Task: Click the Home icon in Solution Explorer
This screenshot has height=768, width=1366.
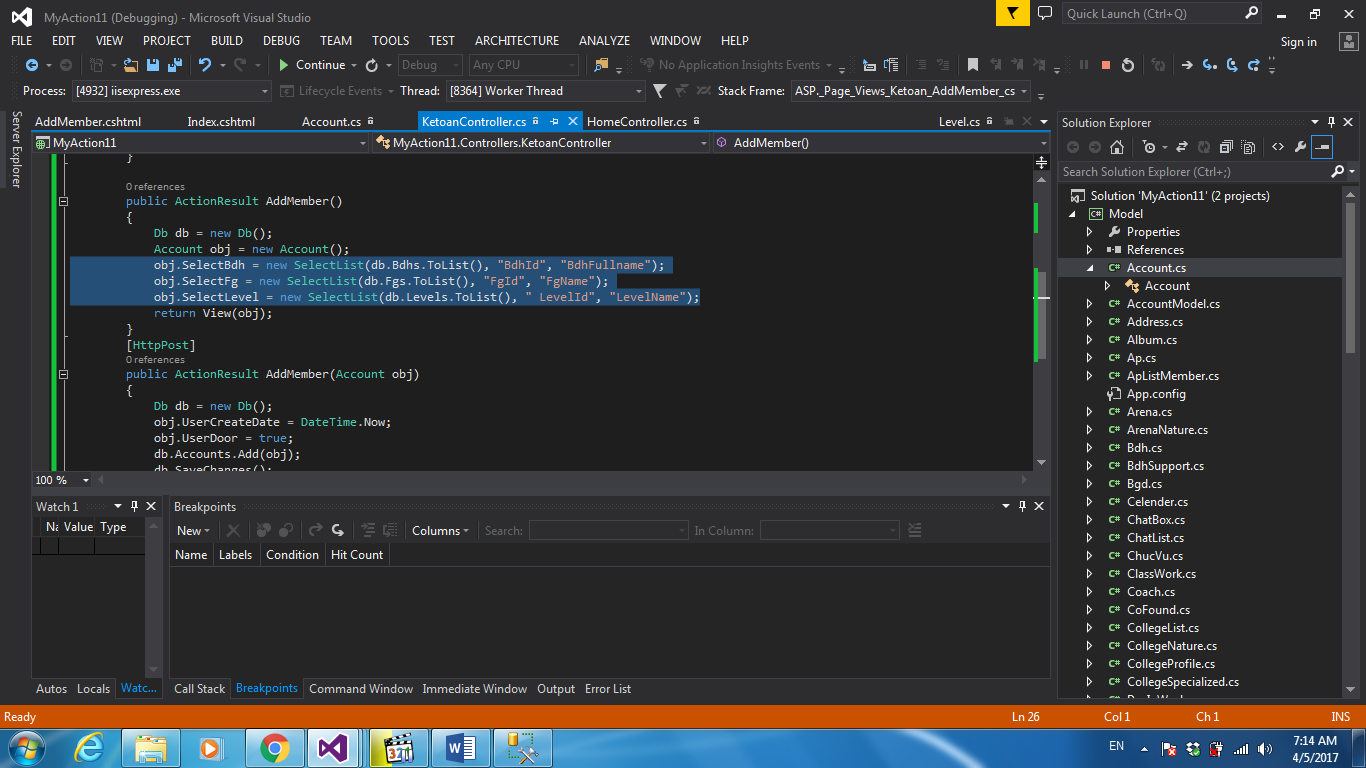Action: pos(1117,147)
